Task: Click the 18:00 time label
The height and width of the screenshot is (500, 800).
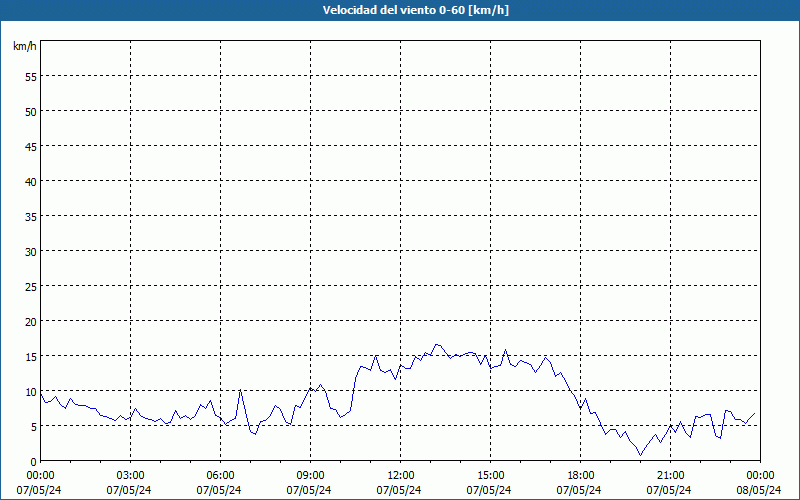Action: (581, 476)
